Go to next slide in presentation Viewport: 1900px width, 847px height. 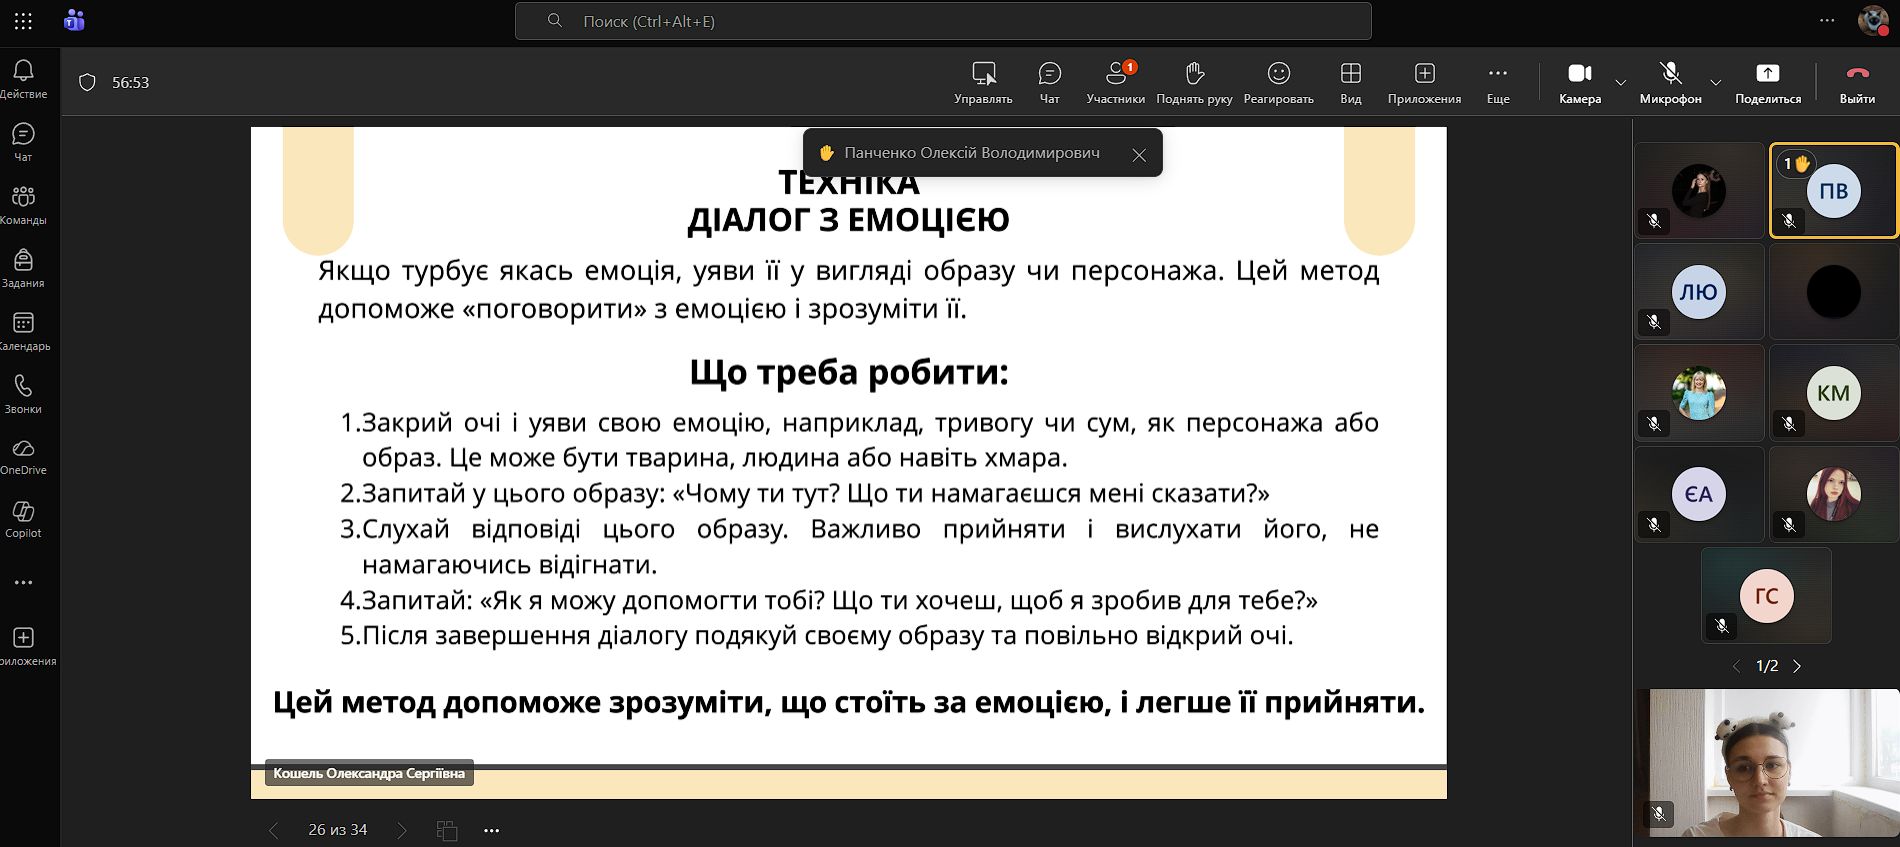[x=402, y=830]
